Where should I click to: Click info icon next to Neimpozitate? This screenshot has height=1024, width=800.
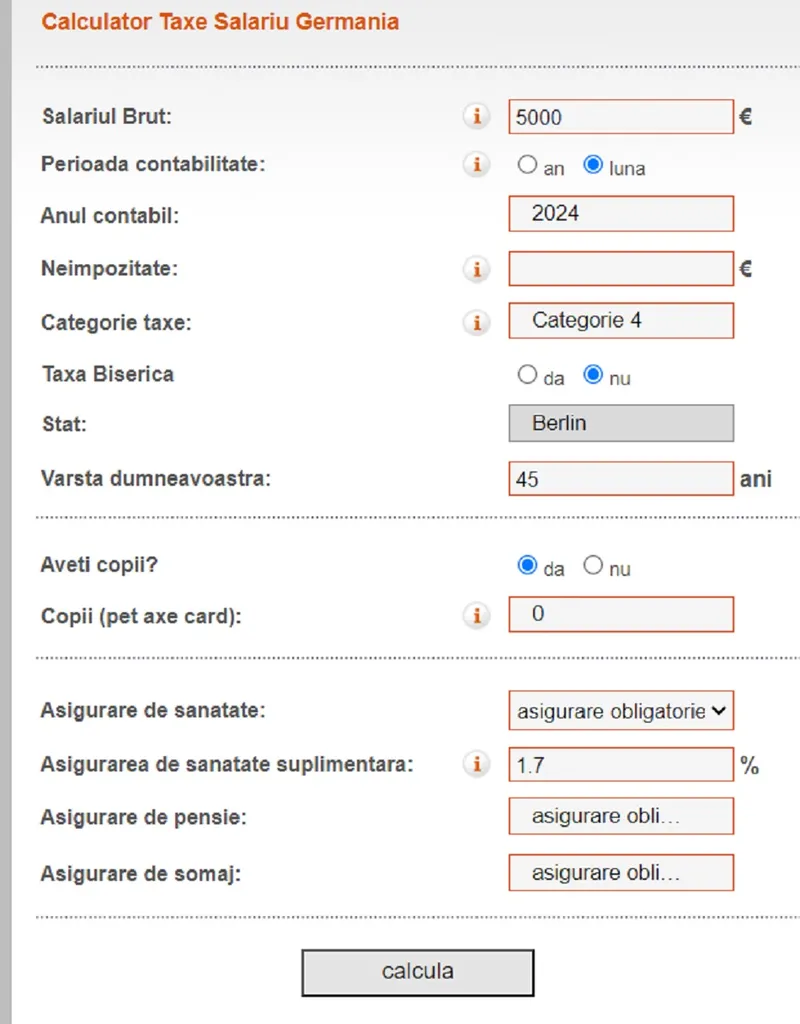[477, 268]
